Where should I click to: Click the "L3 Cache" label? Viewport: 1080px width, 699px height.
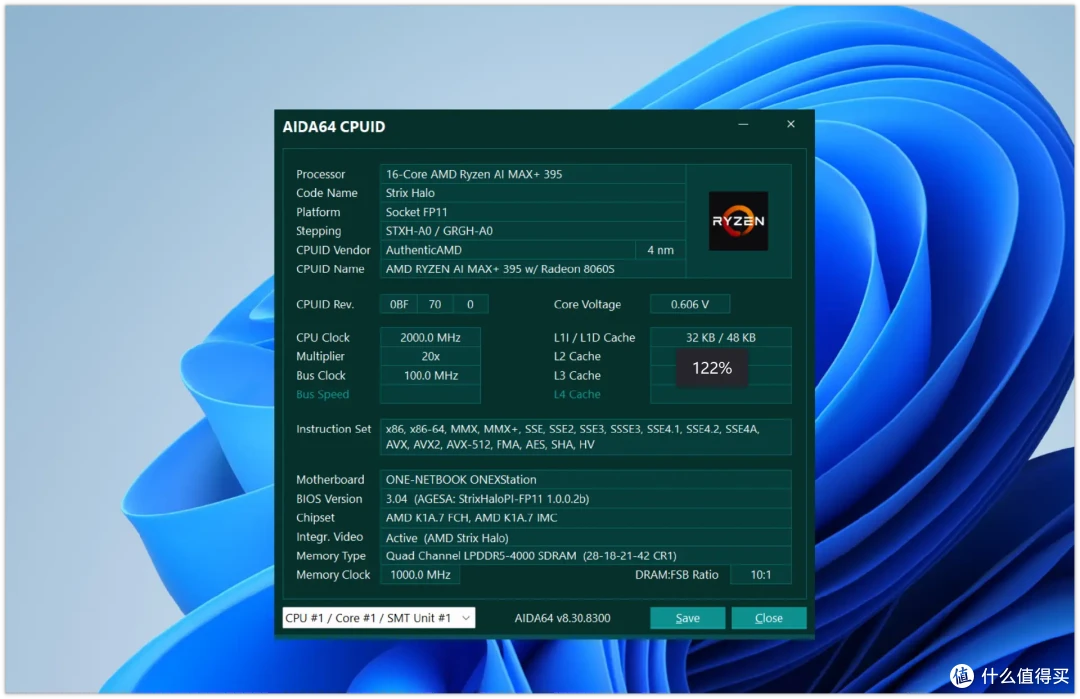577,375
